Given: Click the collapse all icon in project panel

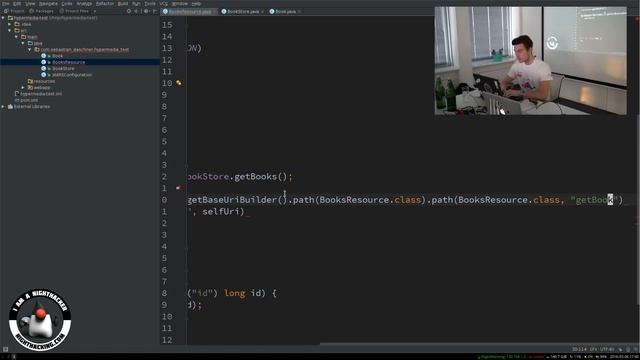Looking at the screenshot, I should 136,11.
